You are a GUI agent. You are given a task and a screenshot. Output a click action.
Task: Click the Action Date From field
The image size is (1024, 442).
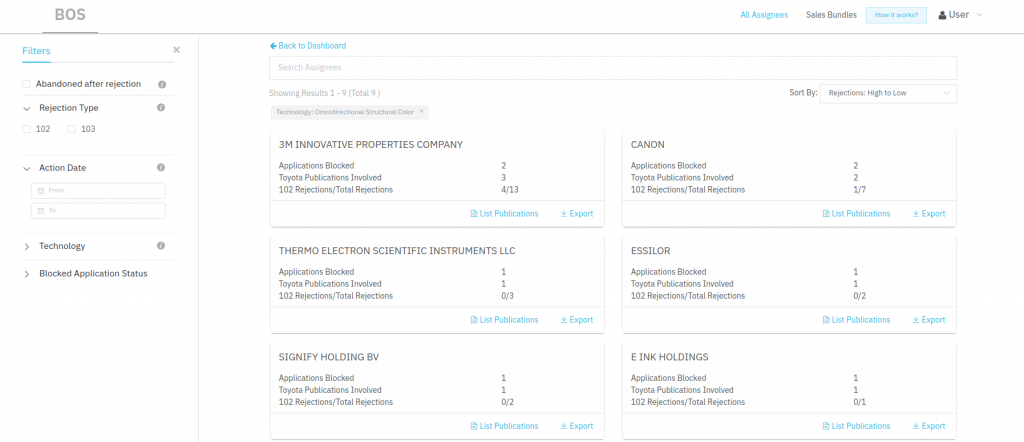coord(98,191)
